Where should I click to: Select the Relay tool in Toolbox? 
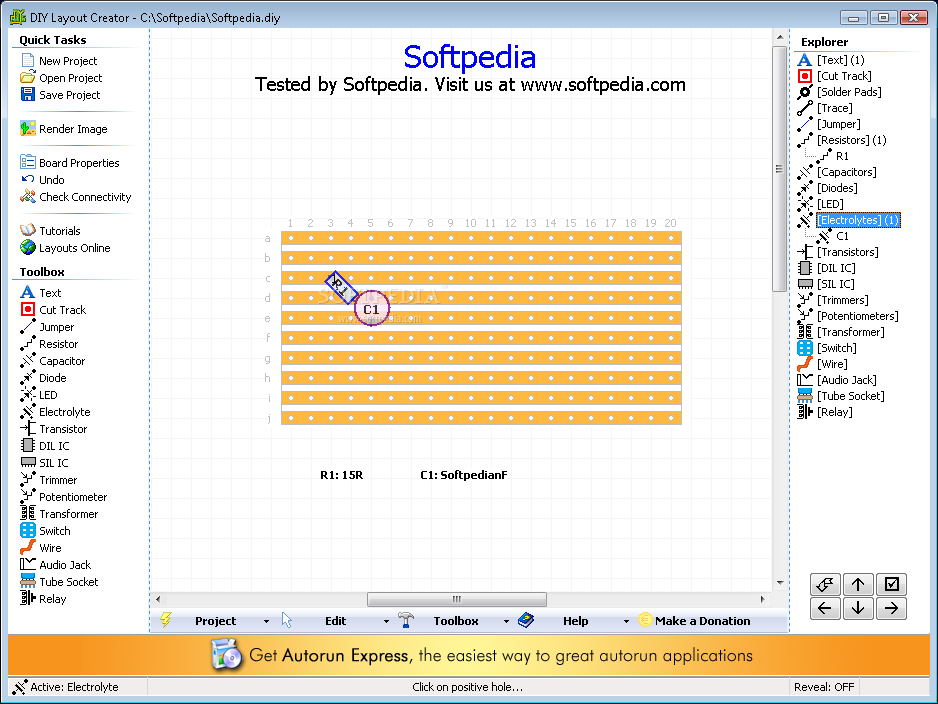click(x=42, y=599)
